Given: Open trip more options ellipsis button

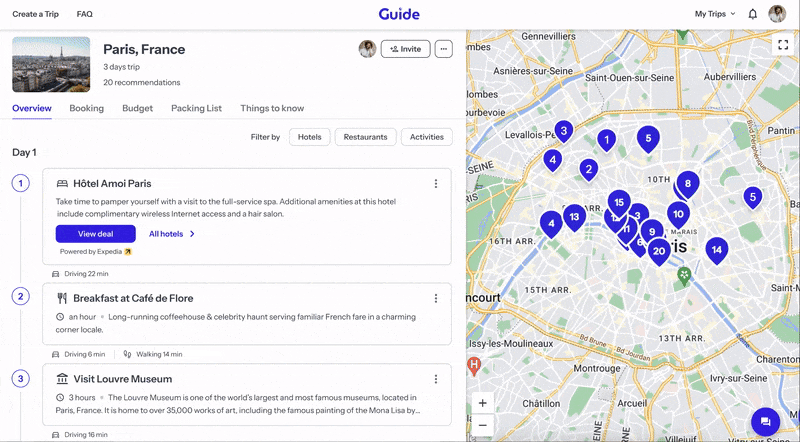Looking at the screenshot, I should 444,49.
